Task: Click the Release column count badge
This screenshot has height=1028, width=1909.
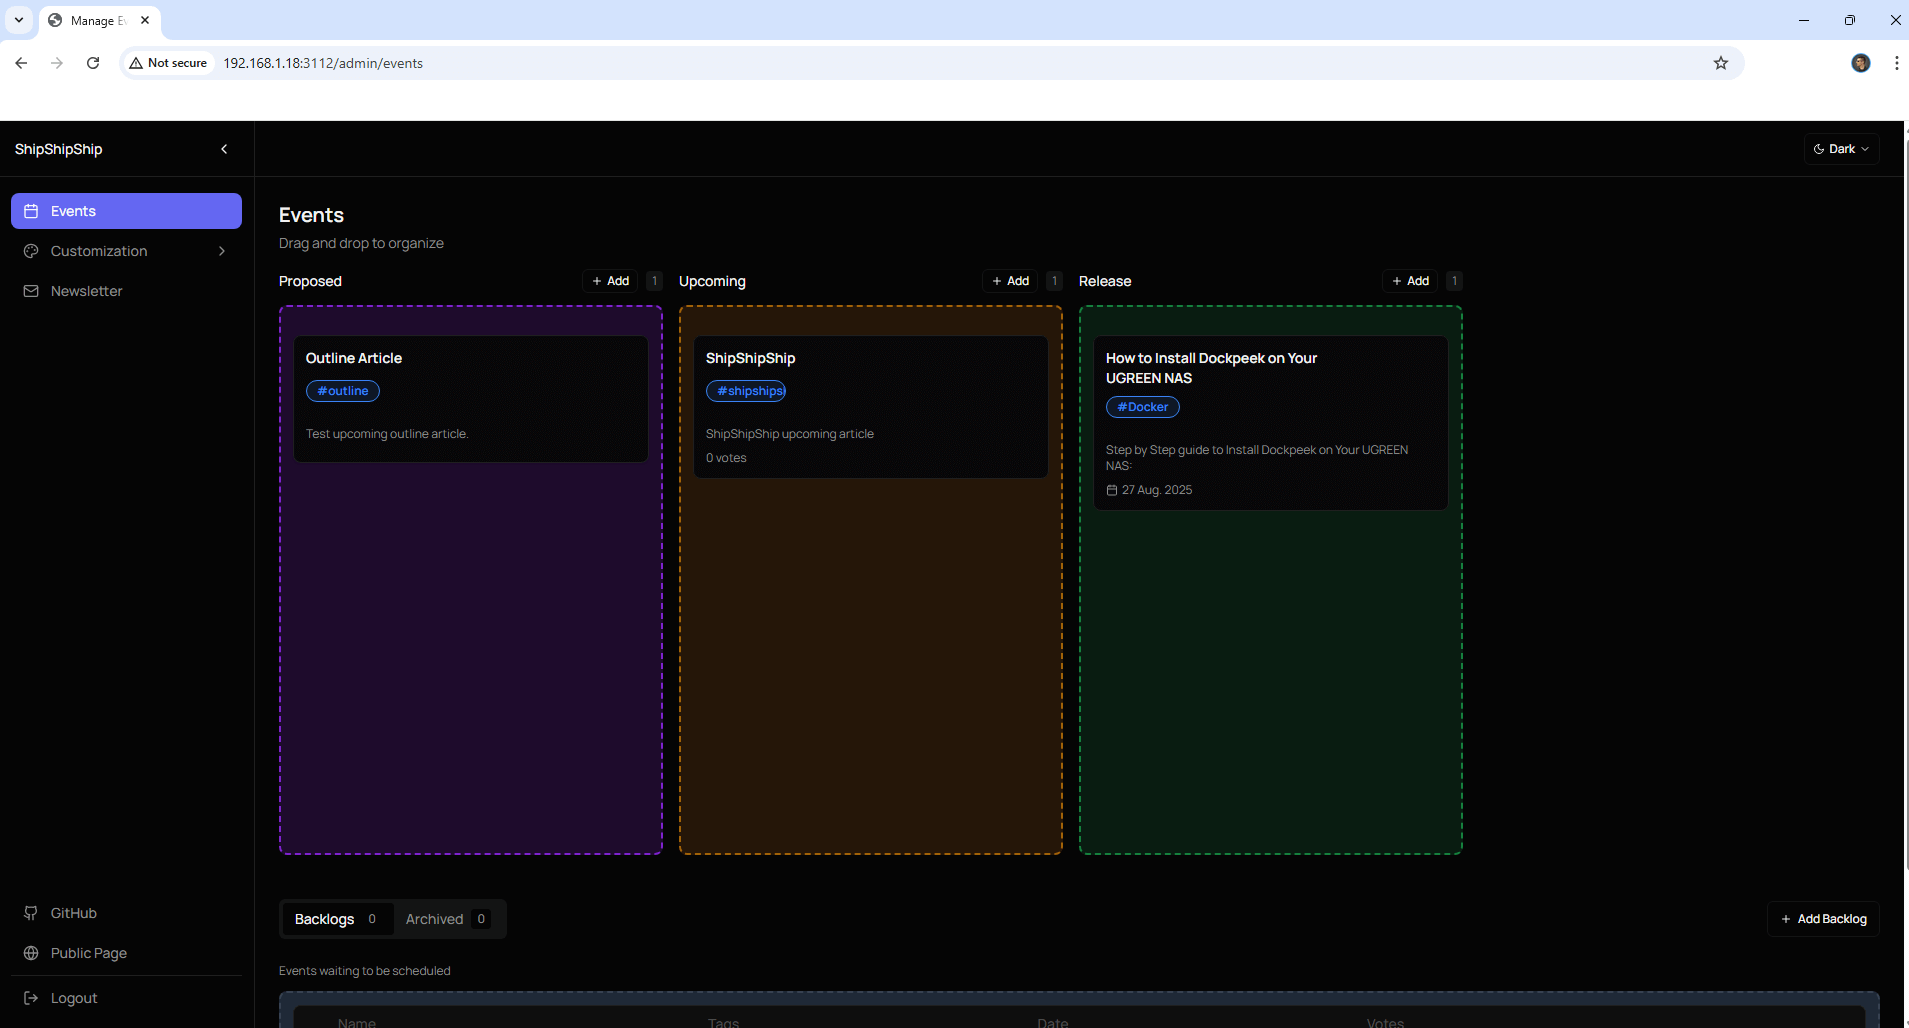Action: pos(1454,281)
